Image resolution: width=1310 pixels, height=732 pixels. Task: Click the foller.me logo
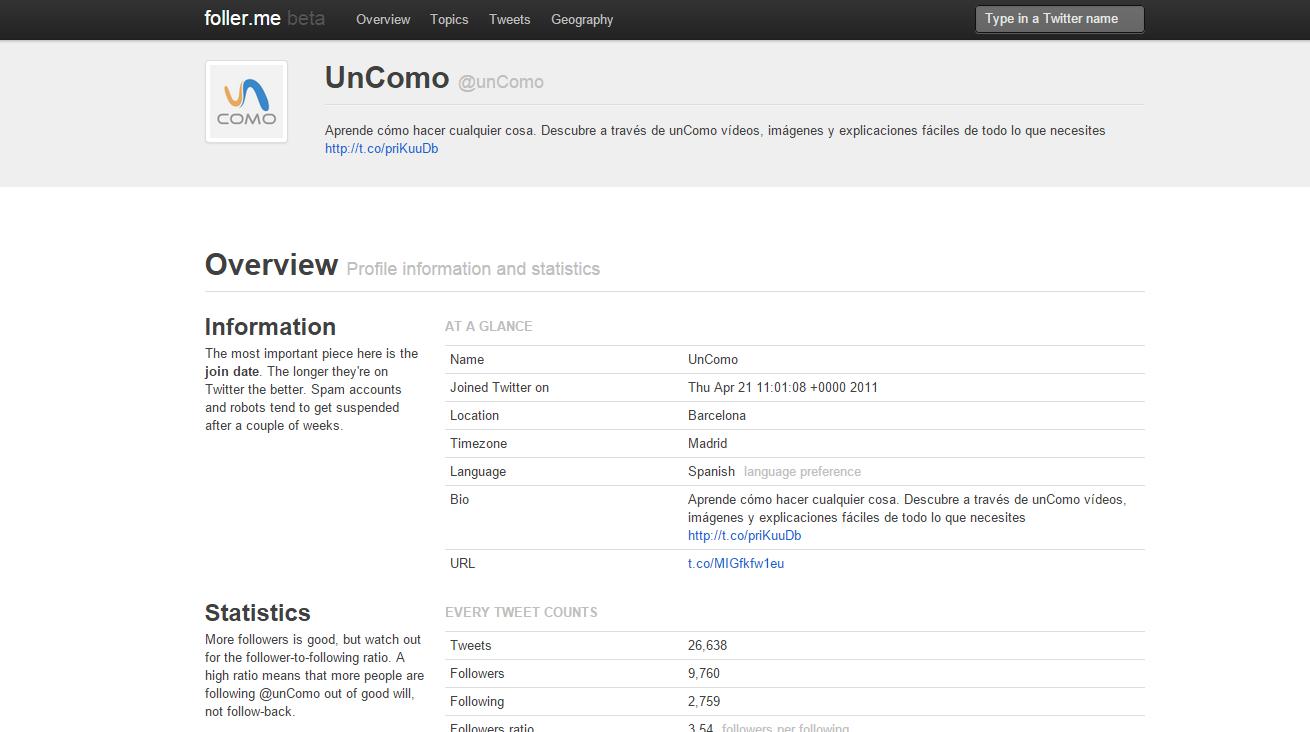[242, 19]
